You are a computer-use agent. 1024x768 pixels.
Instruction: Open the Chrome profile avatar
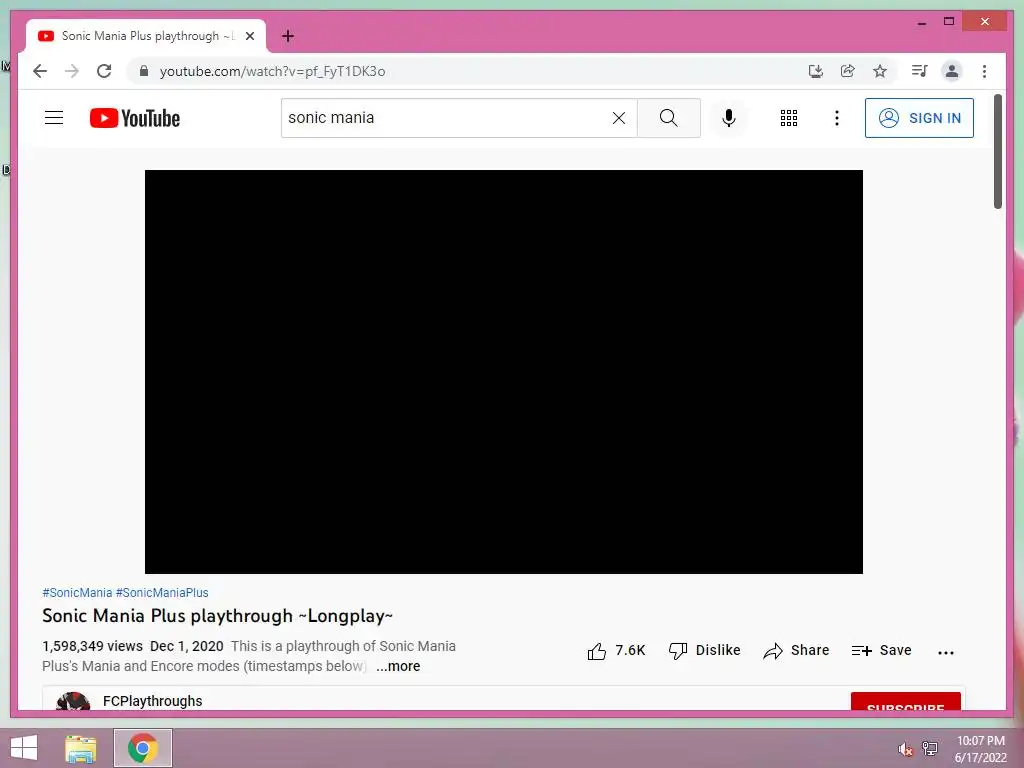(952, 71)
